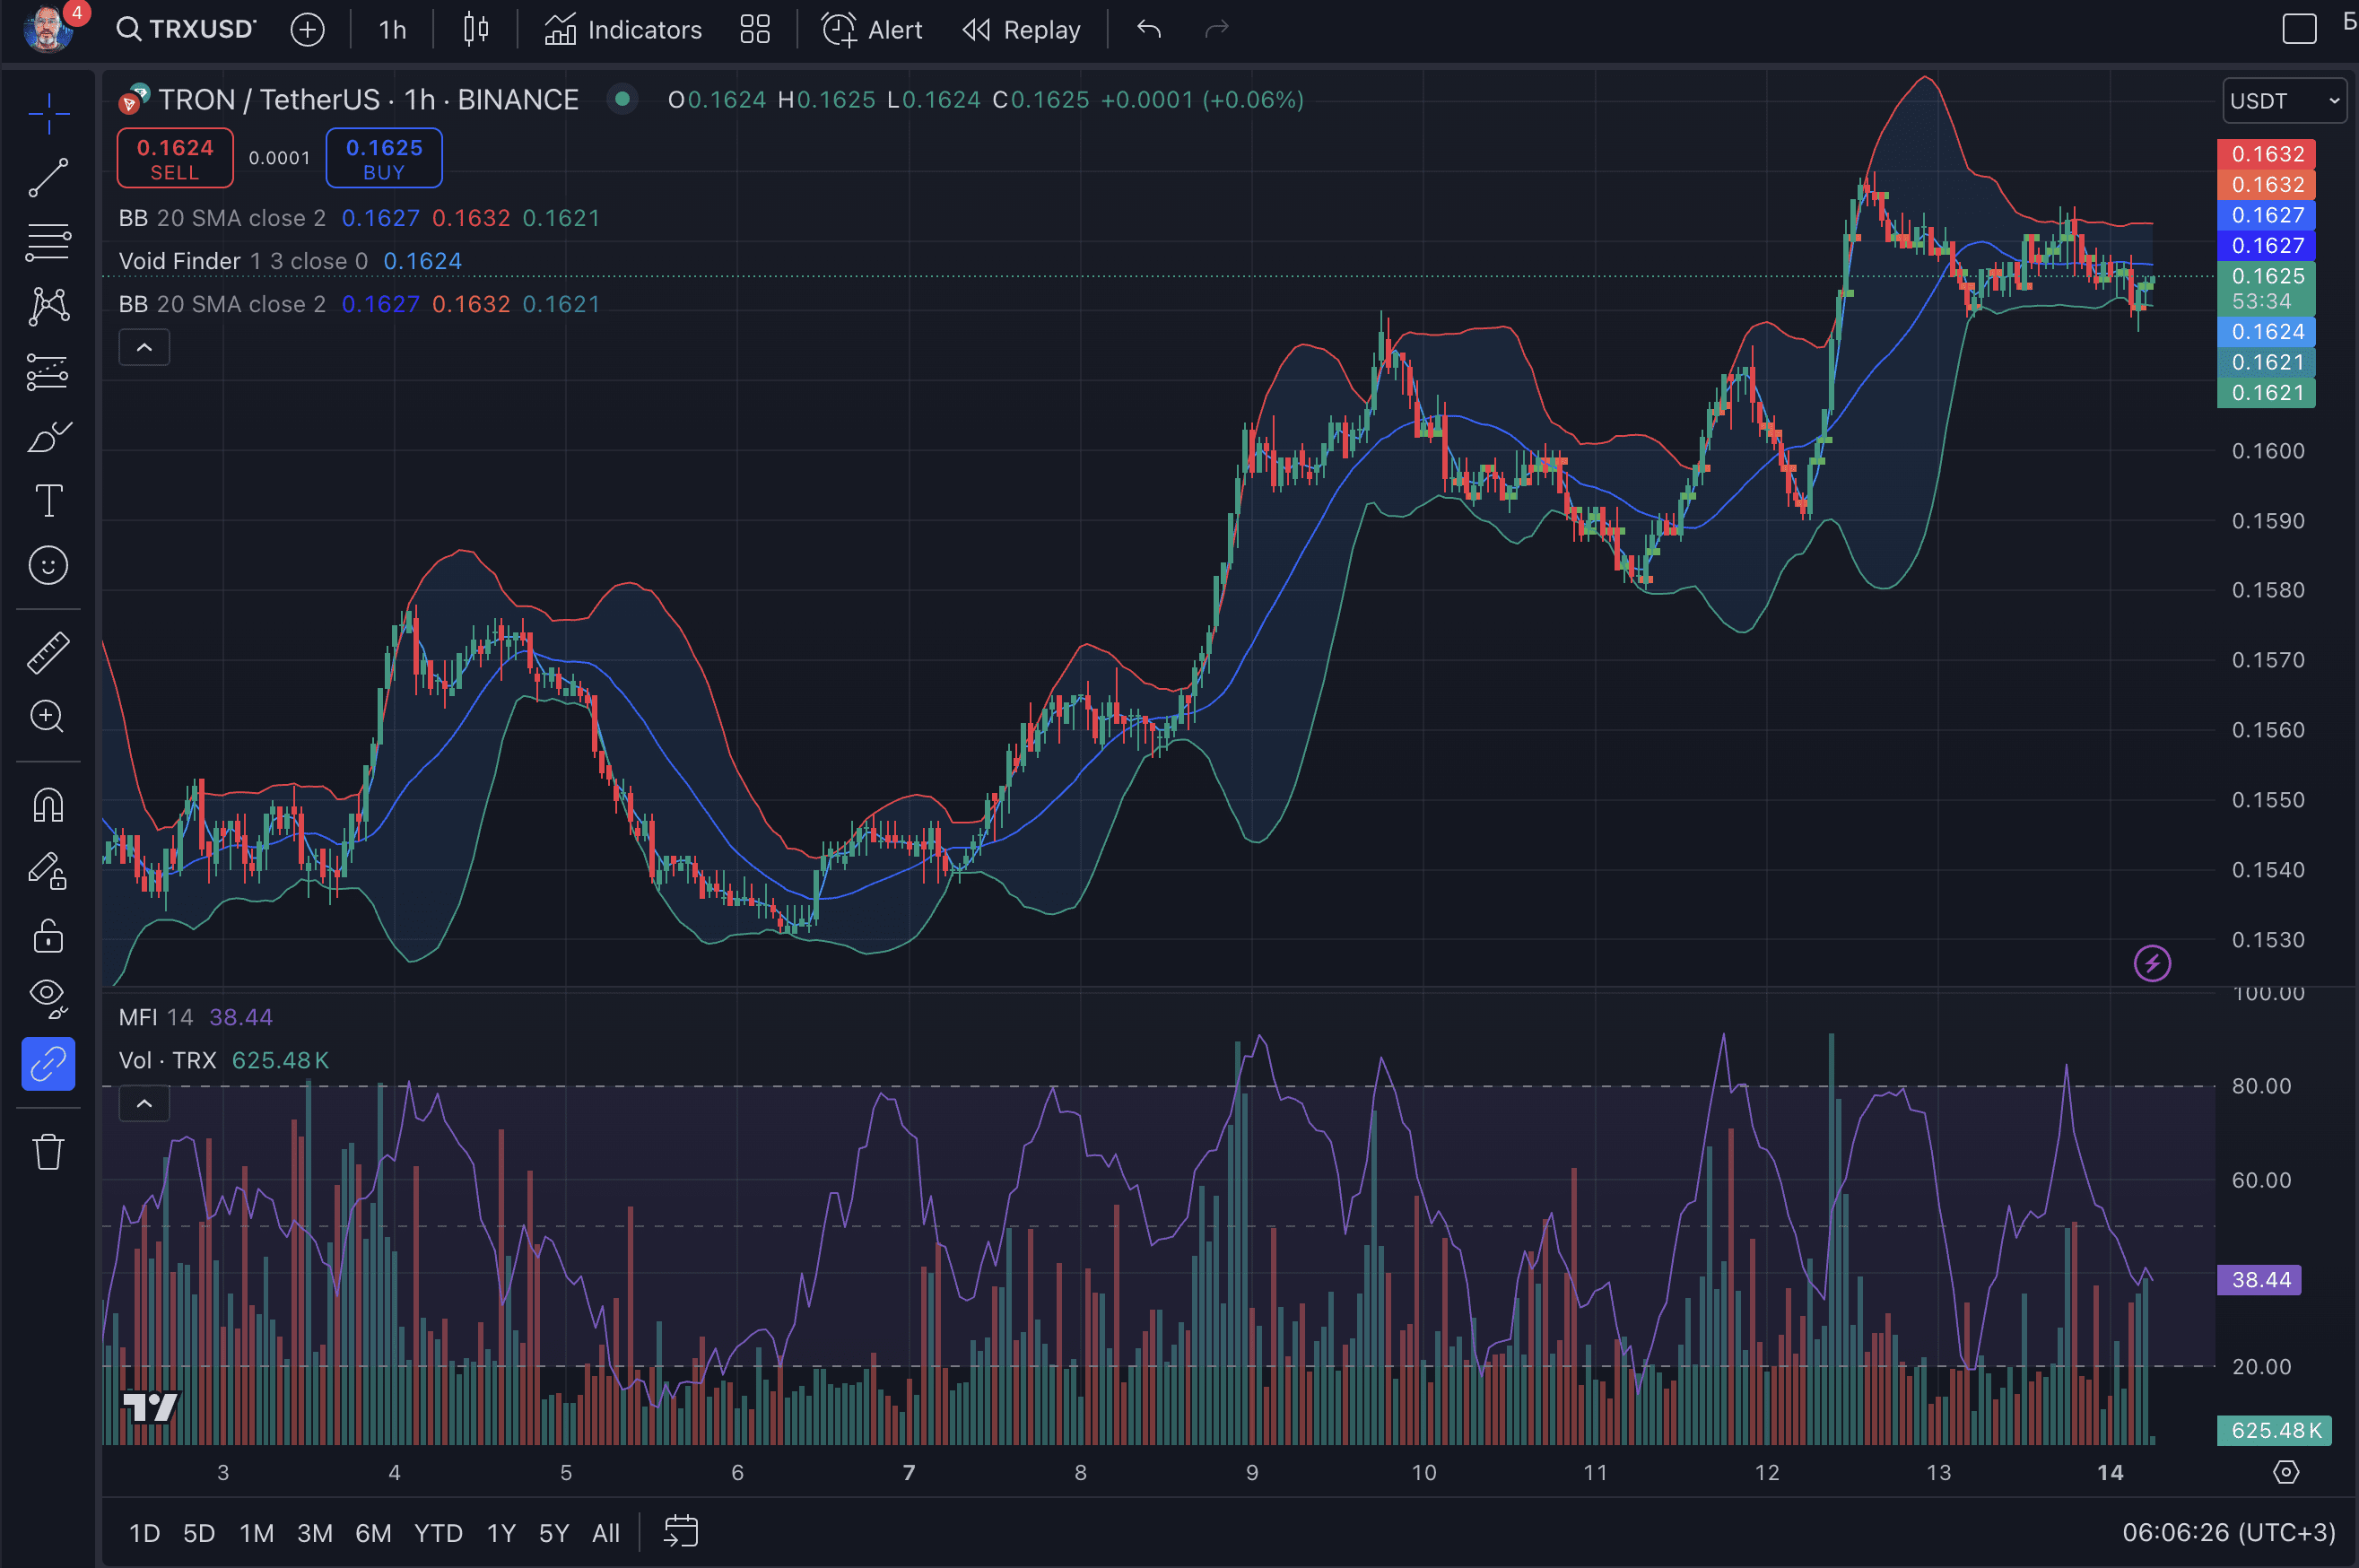This screenshot has height=1568, width=2359.
Task: Open the brush drawing tool
Action: [48, 437]
